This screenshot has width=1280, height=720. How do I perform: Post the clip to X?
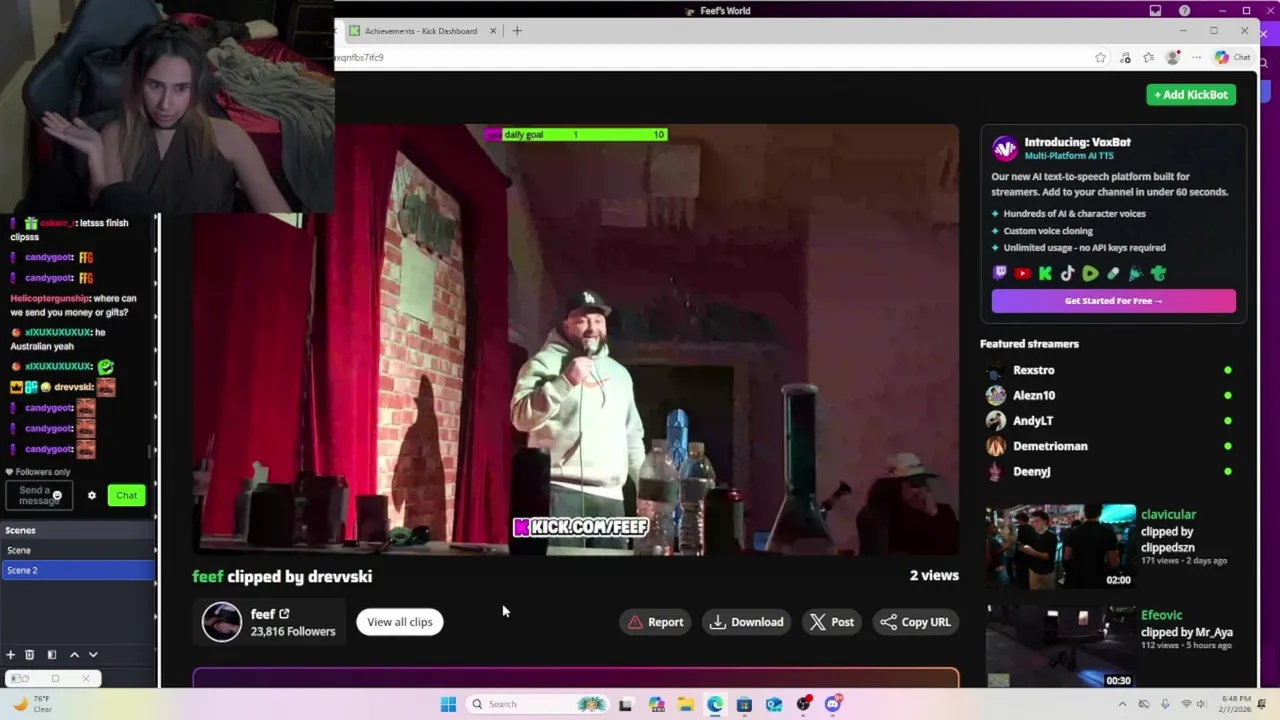(x=831, y=622)
